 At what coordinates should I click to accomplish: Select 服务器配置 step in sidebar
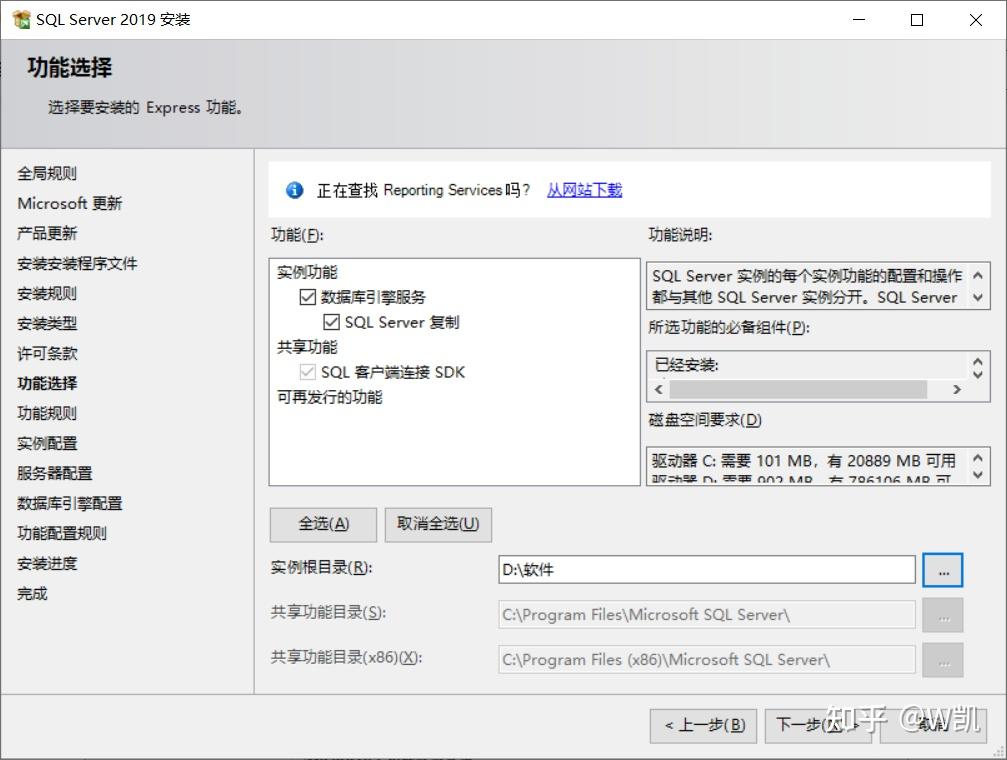55,473
